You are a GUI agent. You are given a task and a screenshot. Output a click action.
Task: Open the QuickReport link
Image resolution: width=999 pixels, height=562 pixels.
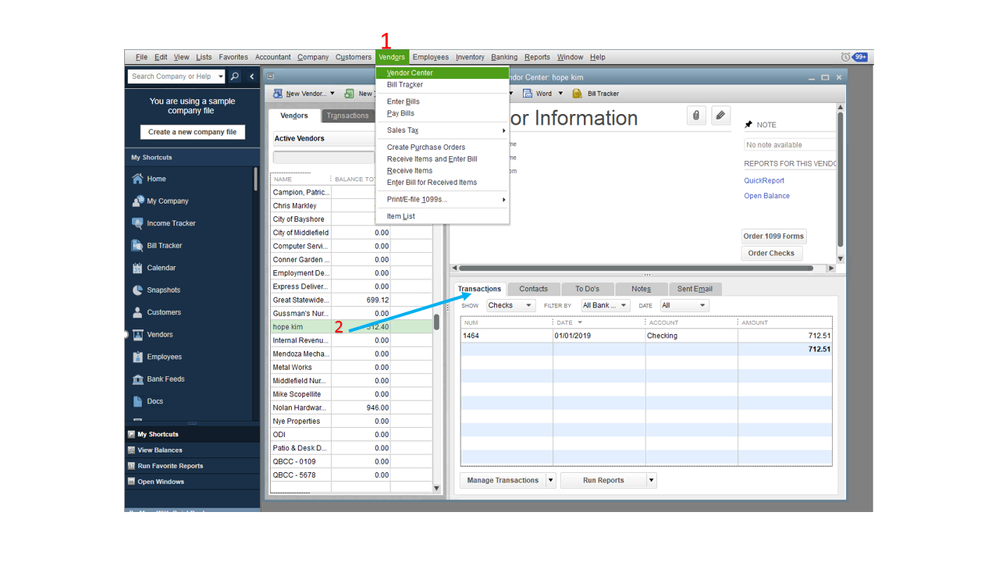(764, 181)
